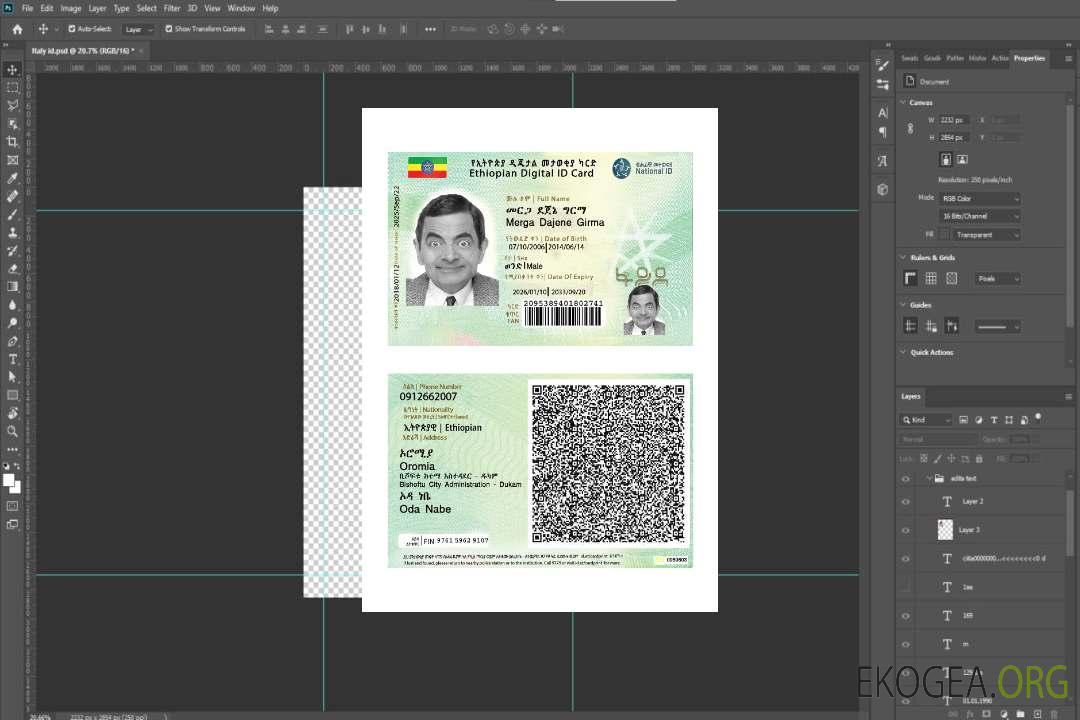Select the Clone Stamp tool

[12, 233]
